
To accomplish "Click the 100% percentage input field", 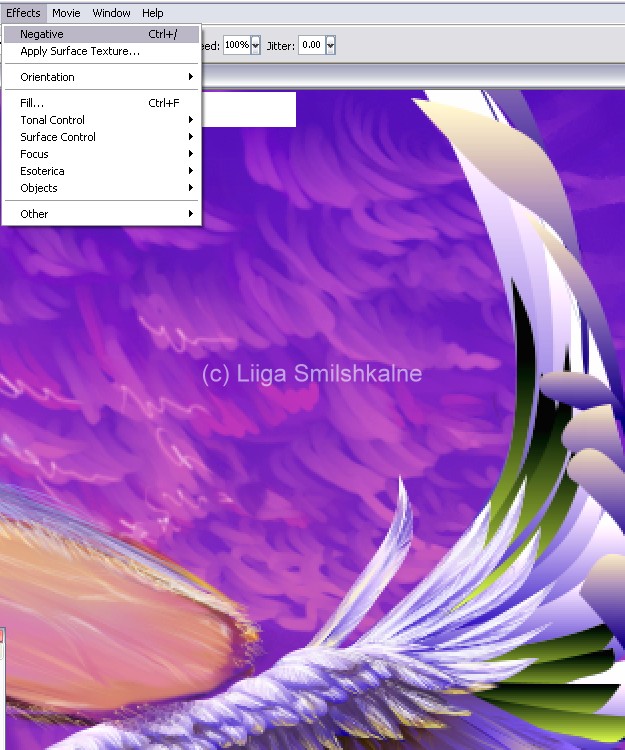I will (237, 45).
